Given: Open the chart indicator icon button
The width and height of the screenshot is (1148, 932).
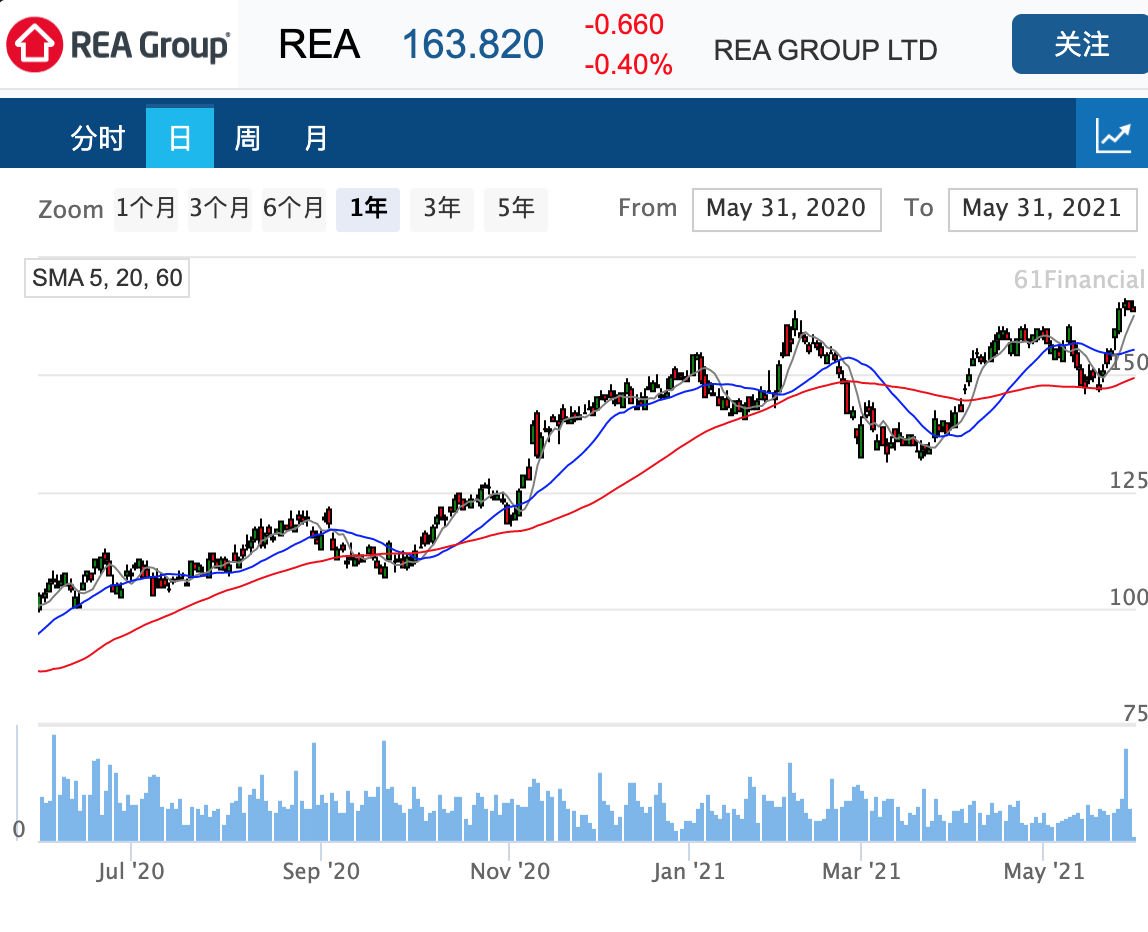Looking at the screenshot, I should pos(1112,134).
